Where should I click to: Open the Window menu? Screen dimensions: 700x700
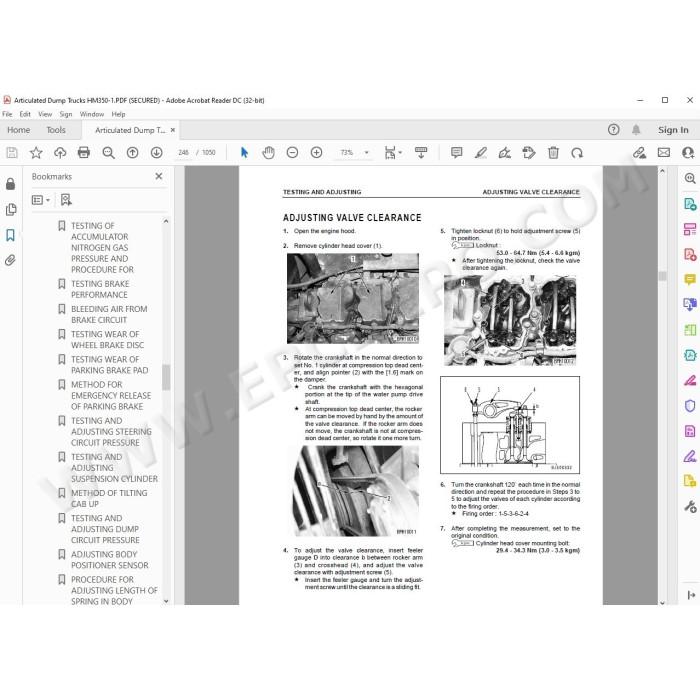click(92, 114)
